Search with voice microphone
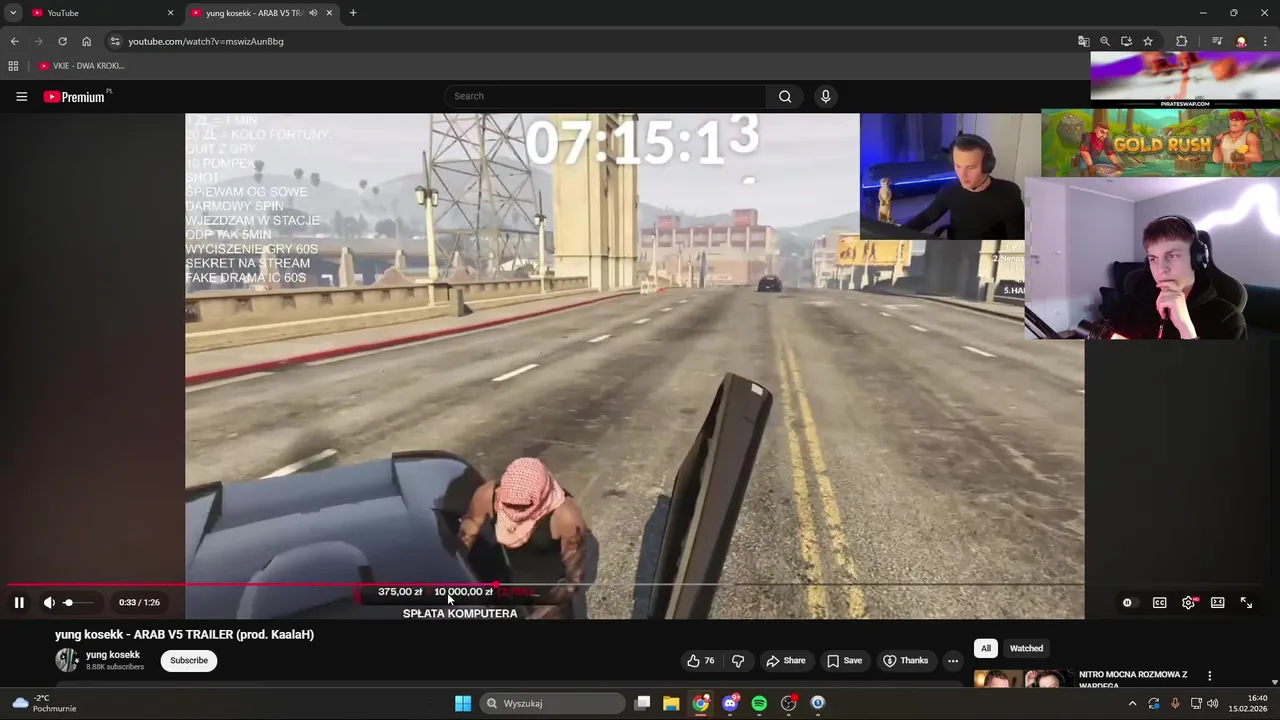This screenshot has height=720, width=1280. tap(825, 96)
